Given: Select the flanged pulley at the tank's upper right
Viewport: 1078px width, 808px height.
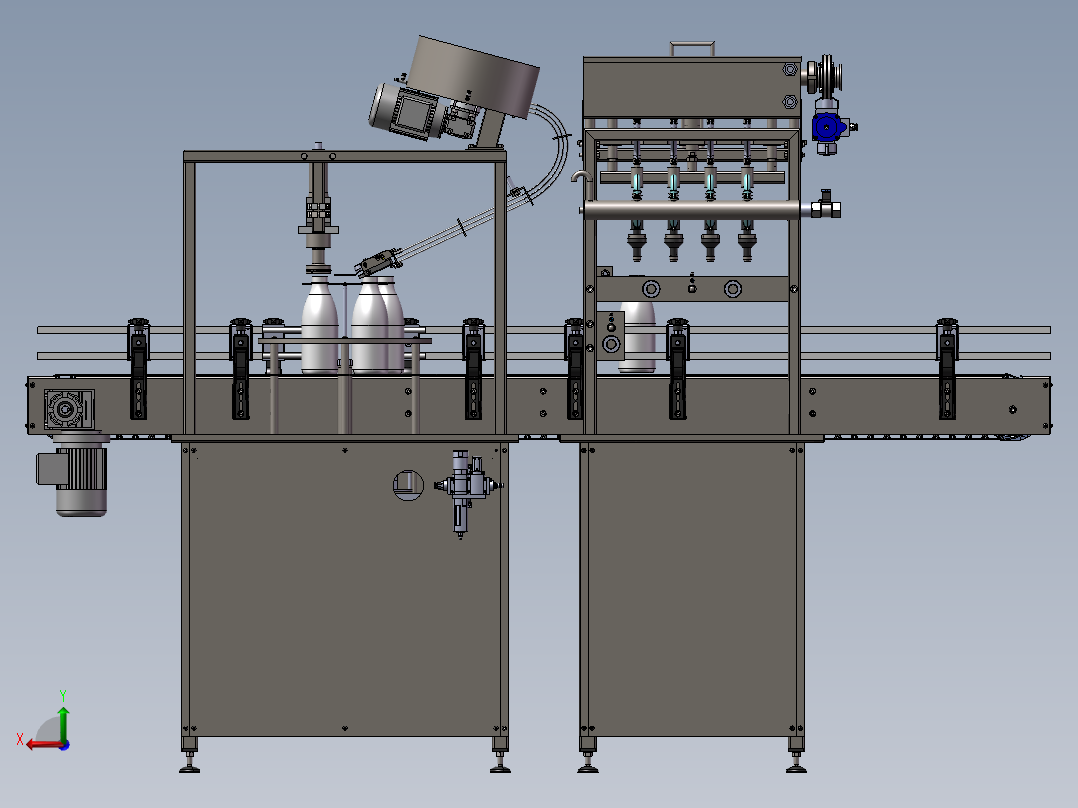Looking at the screenshot, I should tap(826, 76).
